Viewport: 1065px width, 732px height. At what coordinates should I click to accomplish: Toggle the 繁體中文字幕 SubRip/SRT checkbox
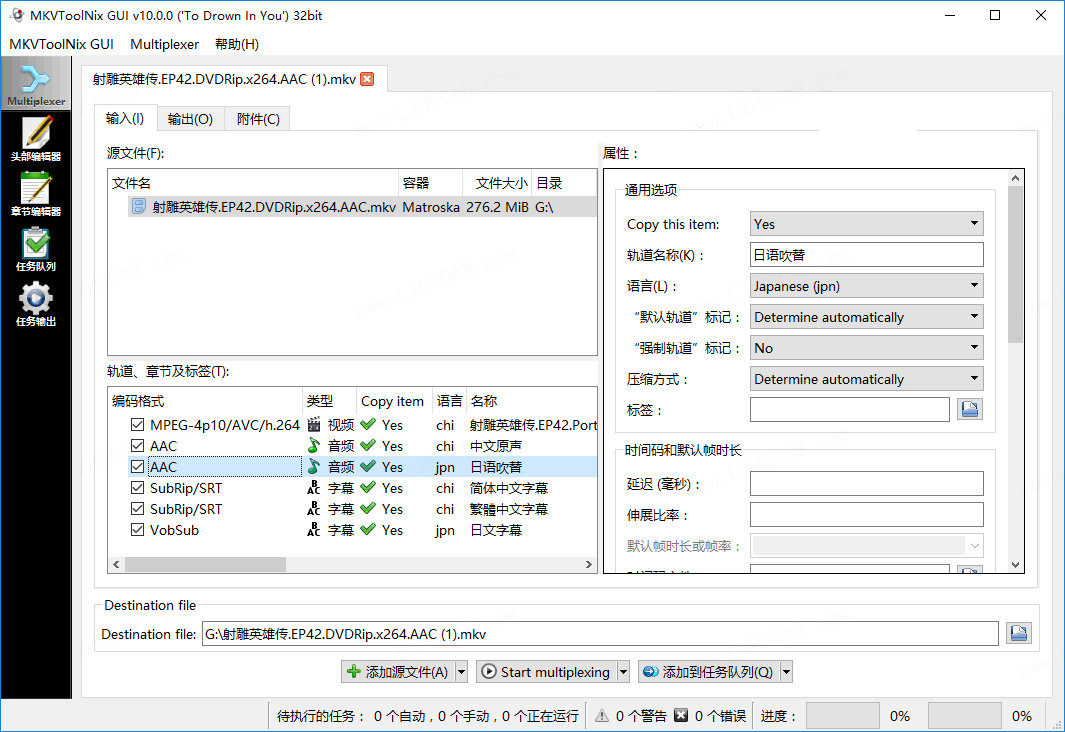[x=137, y=509]
